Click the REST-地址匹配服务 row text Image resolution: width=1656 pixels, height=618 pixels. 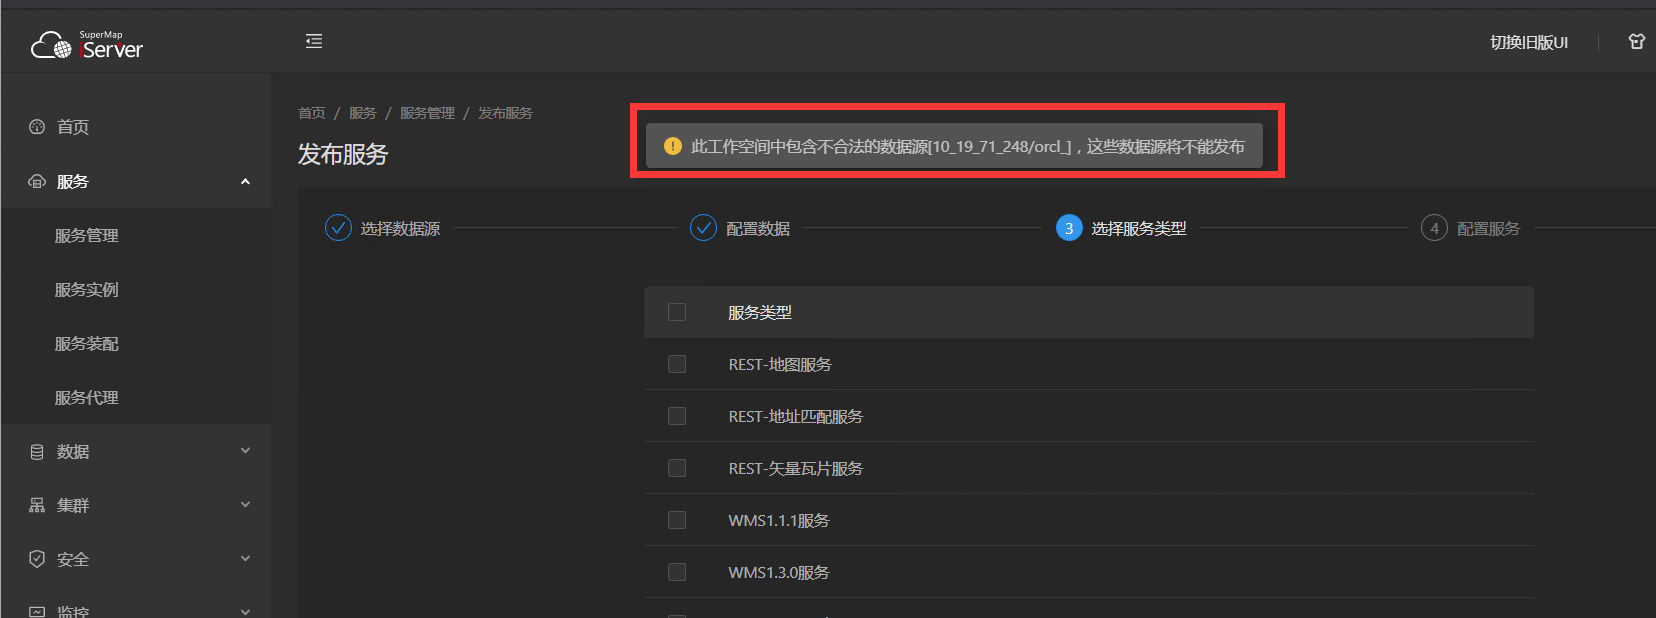pyautogui.click(x=796, y=417)
